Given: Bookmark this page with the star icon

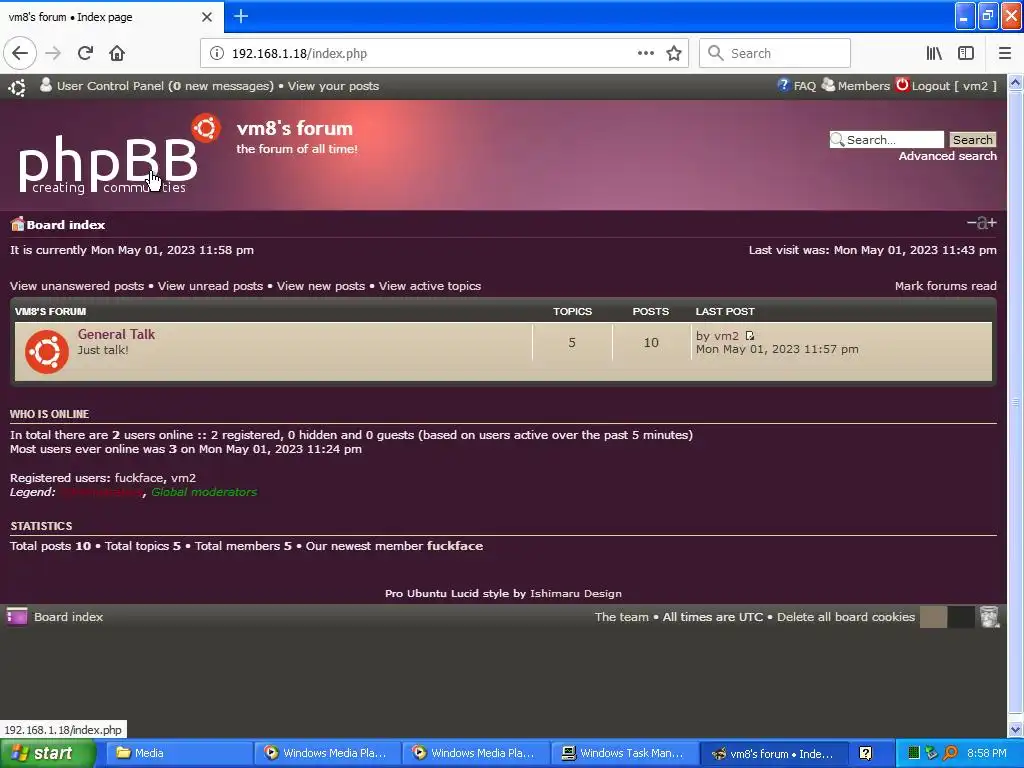Looking at the screenshot, I should (674, 53).
